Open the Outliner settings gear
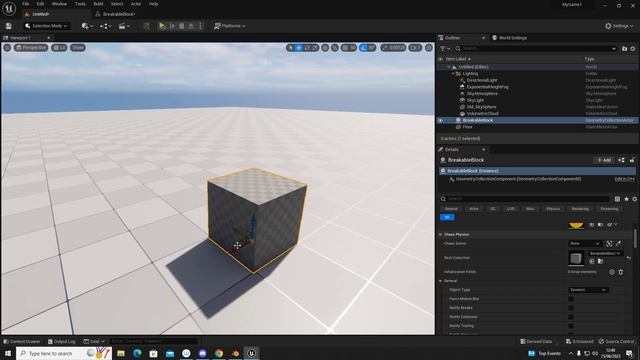Screen dimensions: 640x360 point(633,49)
